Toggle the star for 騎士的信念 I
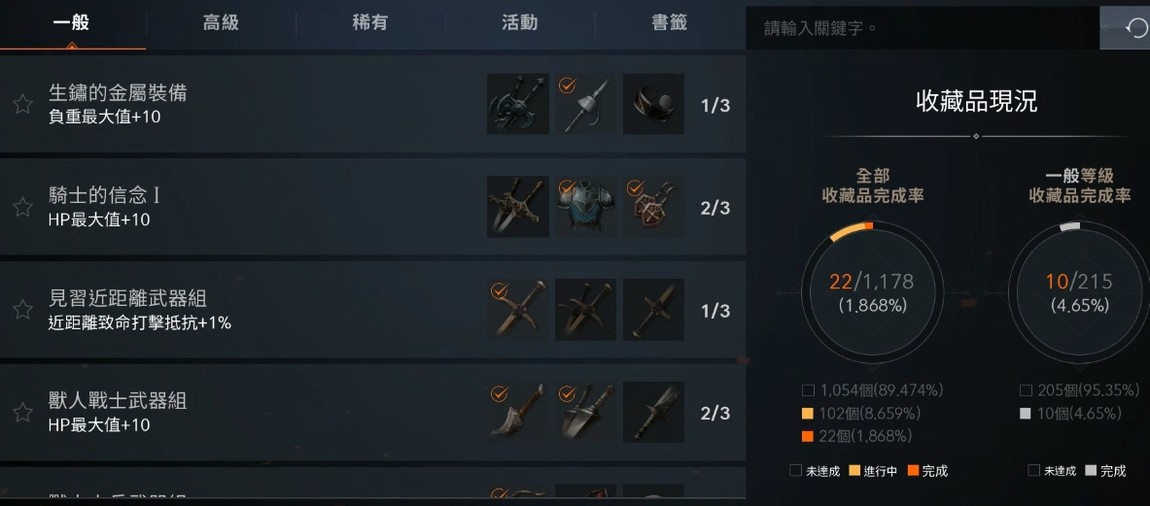Screen dimensions: 1150x506 pos(23,207)
